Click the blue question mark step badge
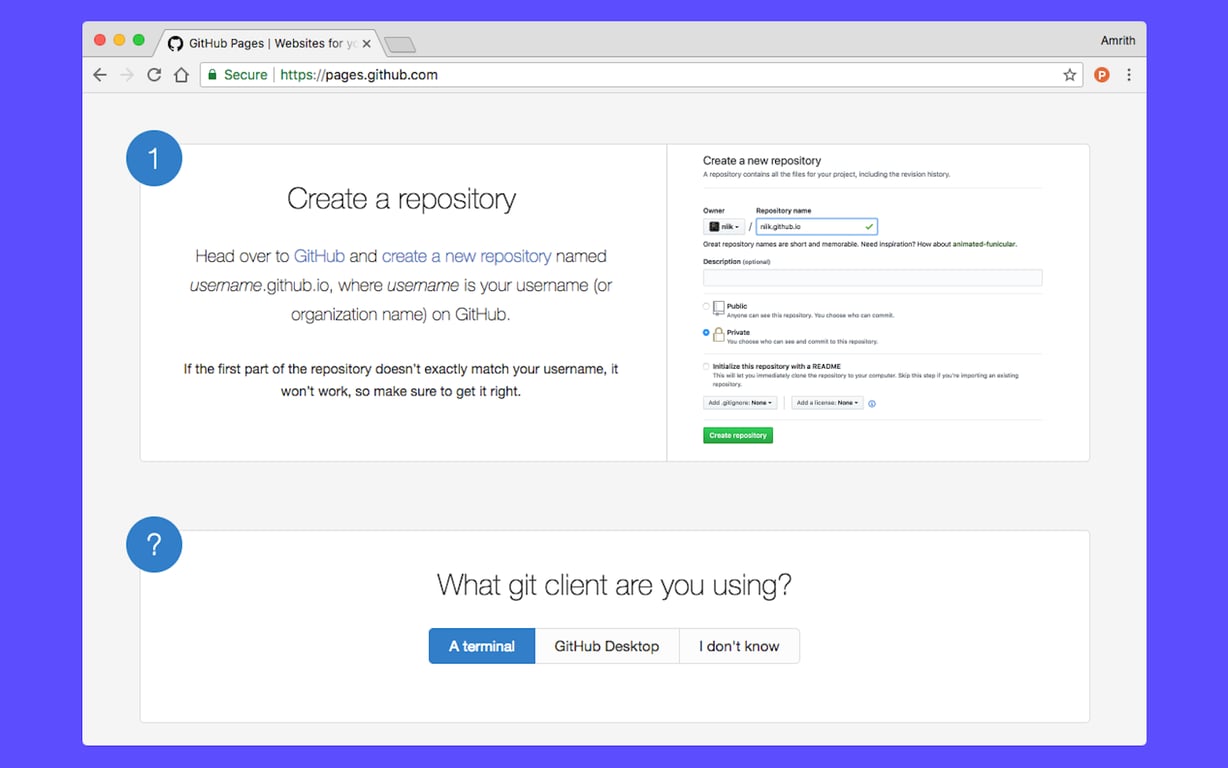Image resolution: width=1228 pixels, height=768 pixels. [x=154, y=544]
